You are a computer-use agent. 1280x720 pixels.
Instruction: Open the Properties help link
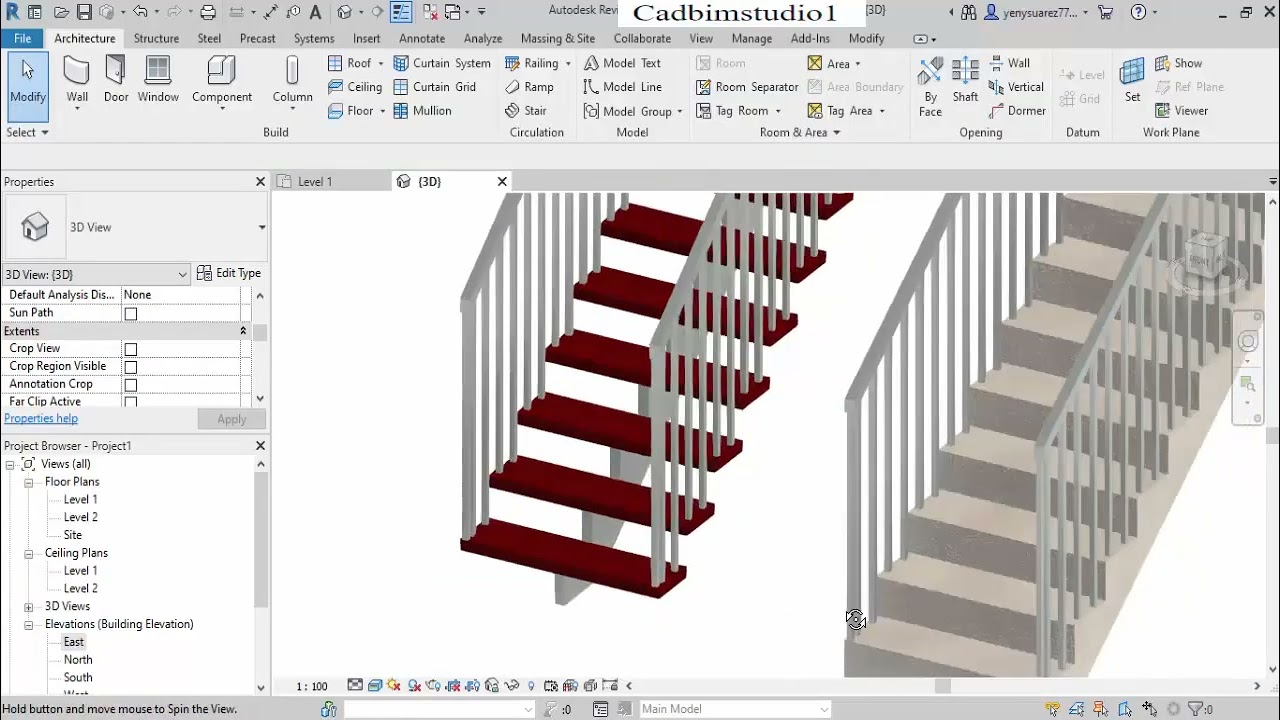point(41,419)
